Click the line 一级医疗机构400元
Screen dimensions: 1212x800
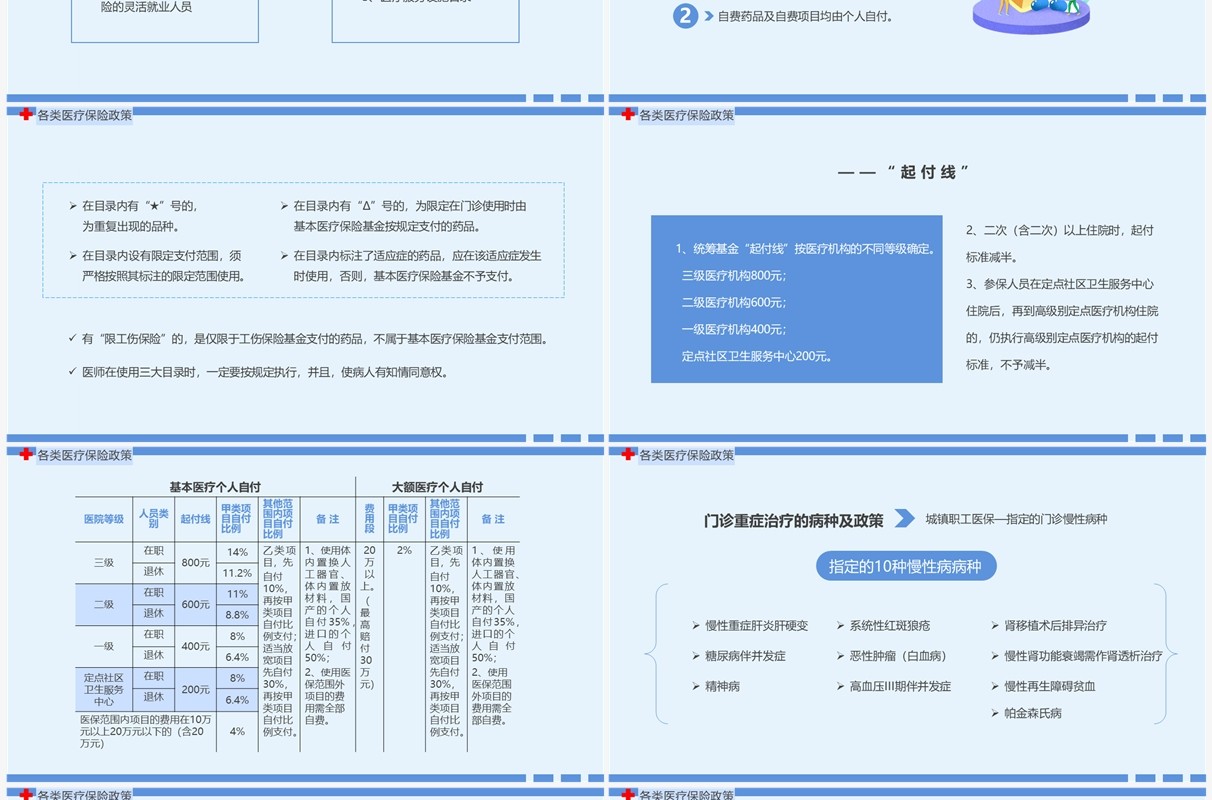tap(734, 329)
